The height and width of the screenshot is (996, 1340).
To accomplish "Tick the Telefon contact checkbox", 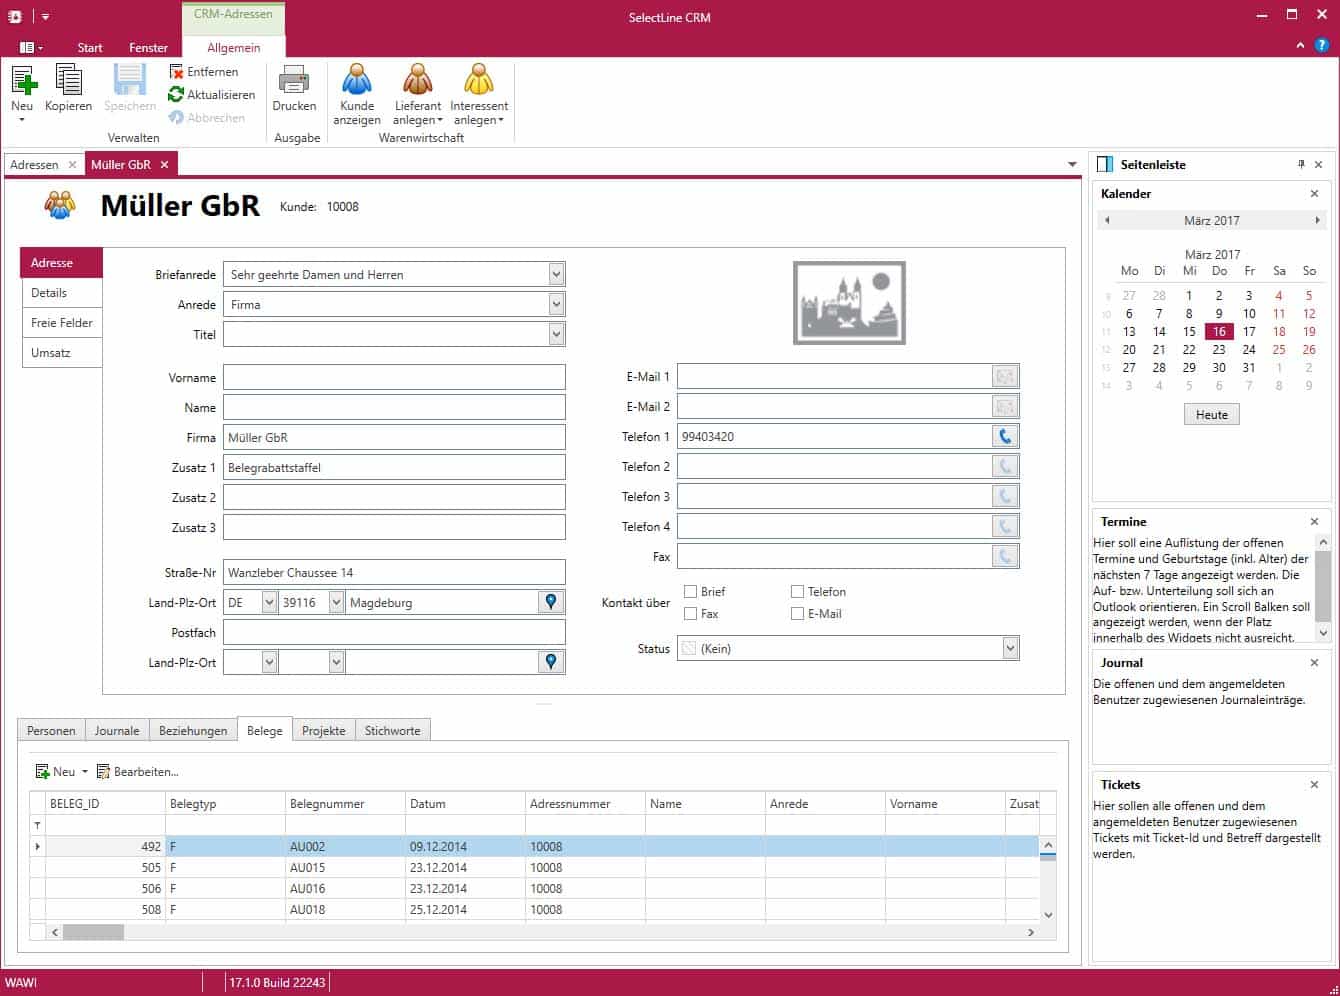I will (797, 592).
